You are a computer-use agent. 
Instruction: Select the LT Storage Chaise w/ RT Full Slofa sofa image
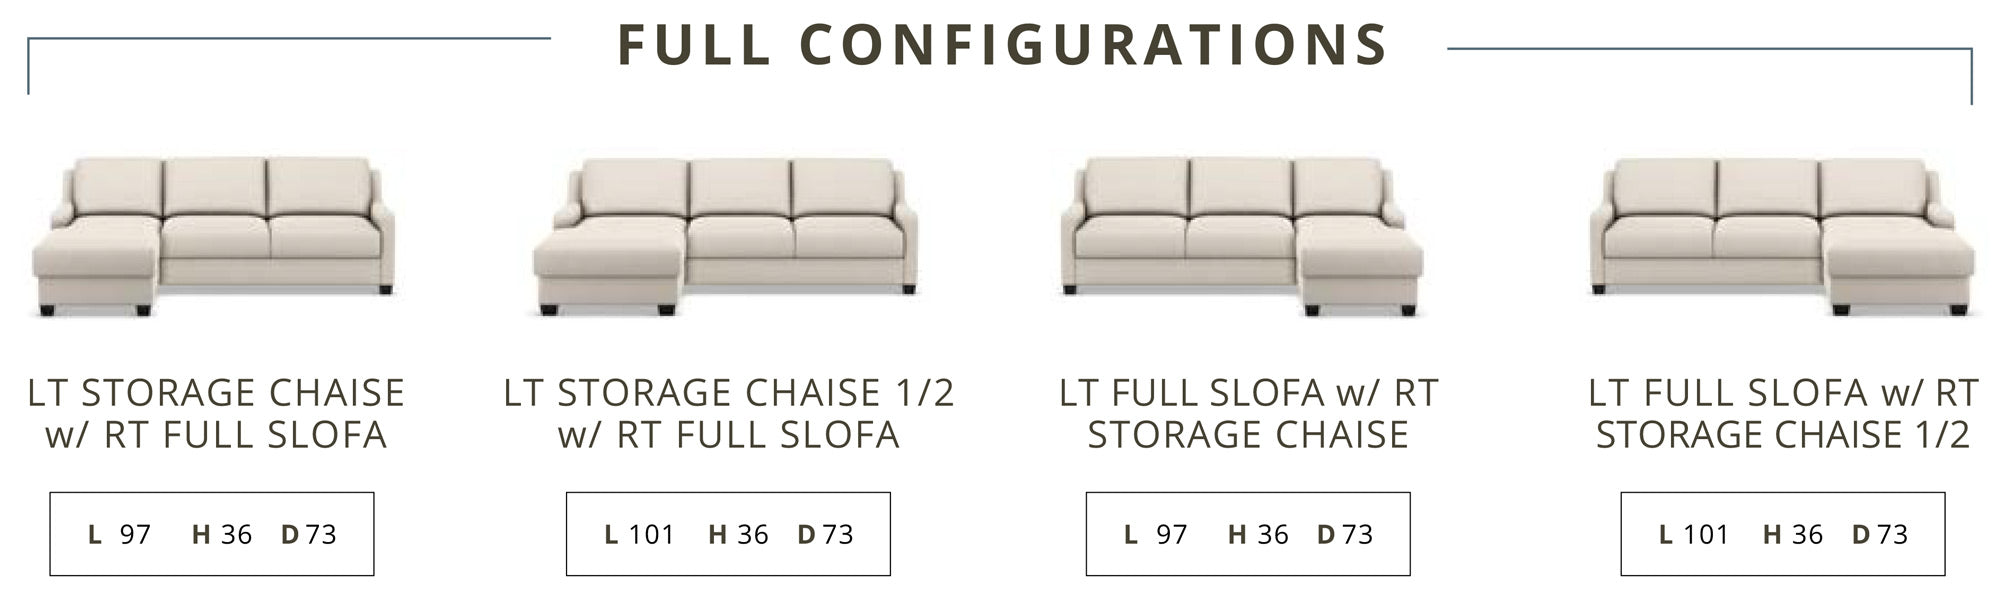(214, 236)
